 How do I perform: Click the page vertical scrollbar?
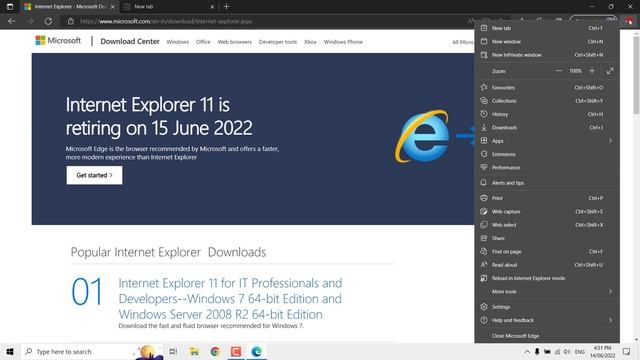pyautogui.click(x=636, y=75)
